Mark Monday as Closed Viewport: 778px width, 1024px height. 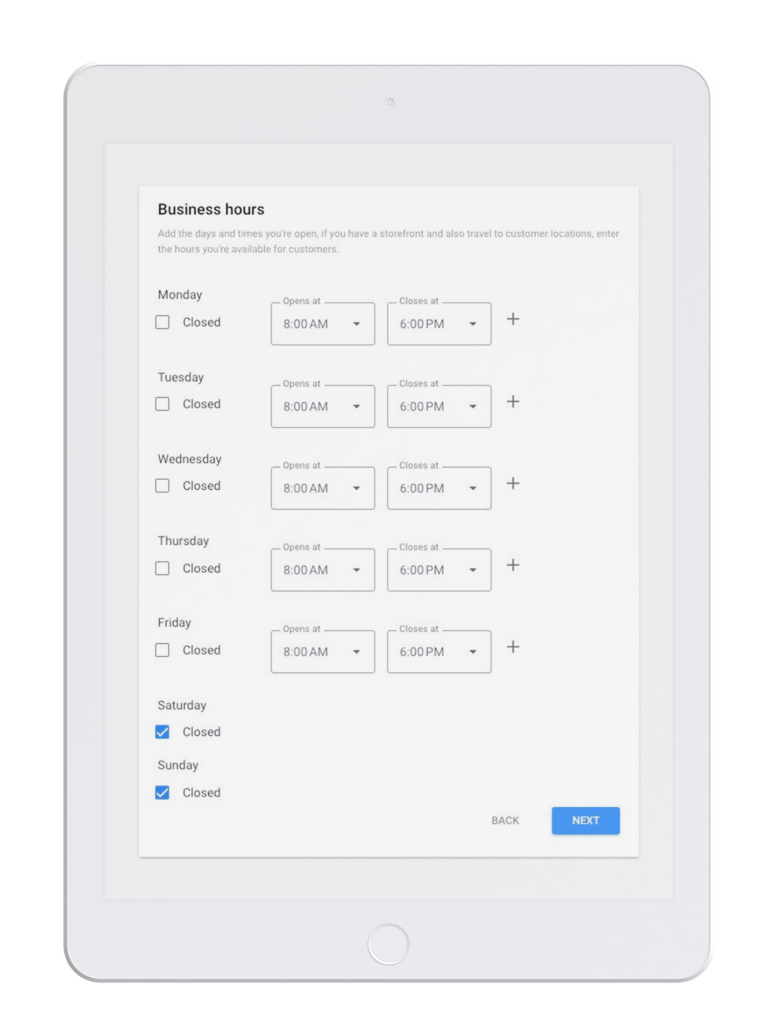coord(162,322)
